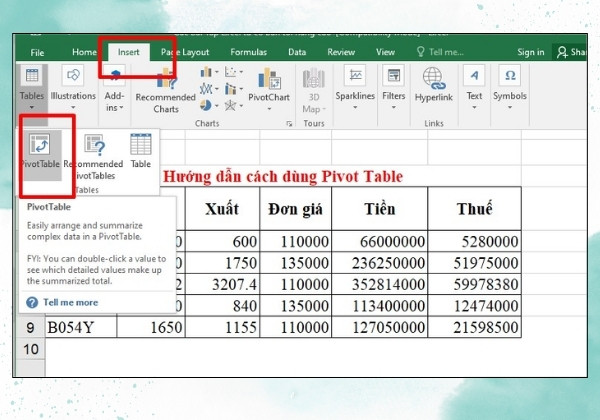Select the Insert ribbon tab
600x420 pixels.
pyautogui.click(x=129, y=52)
